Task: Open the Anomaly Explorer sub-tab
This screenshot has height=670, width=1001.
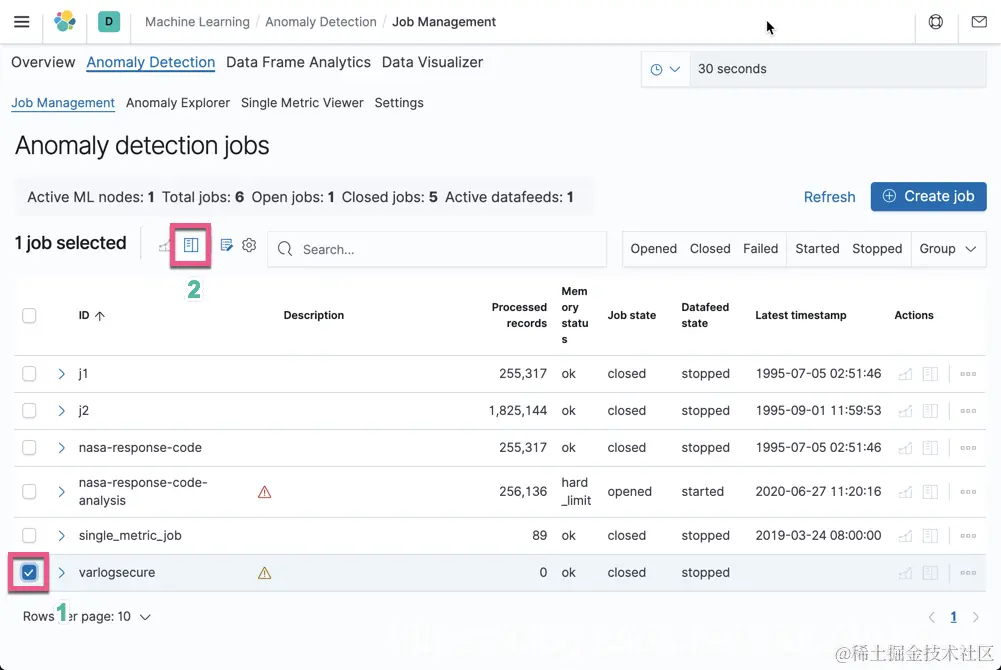Action: click(x=177, y=103)
